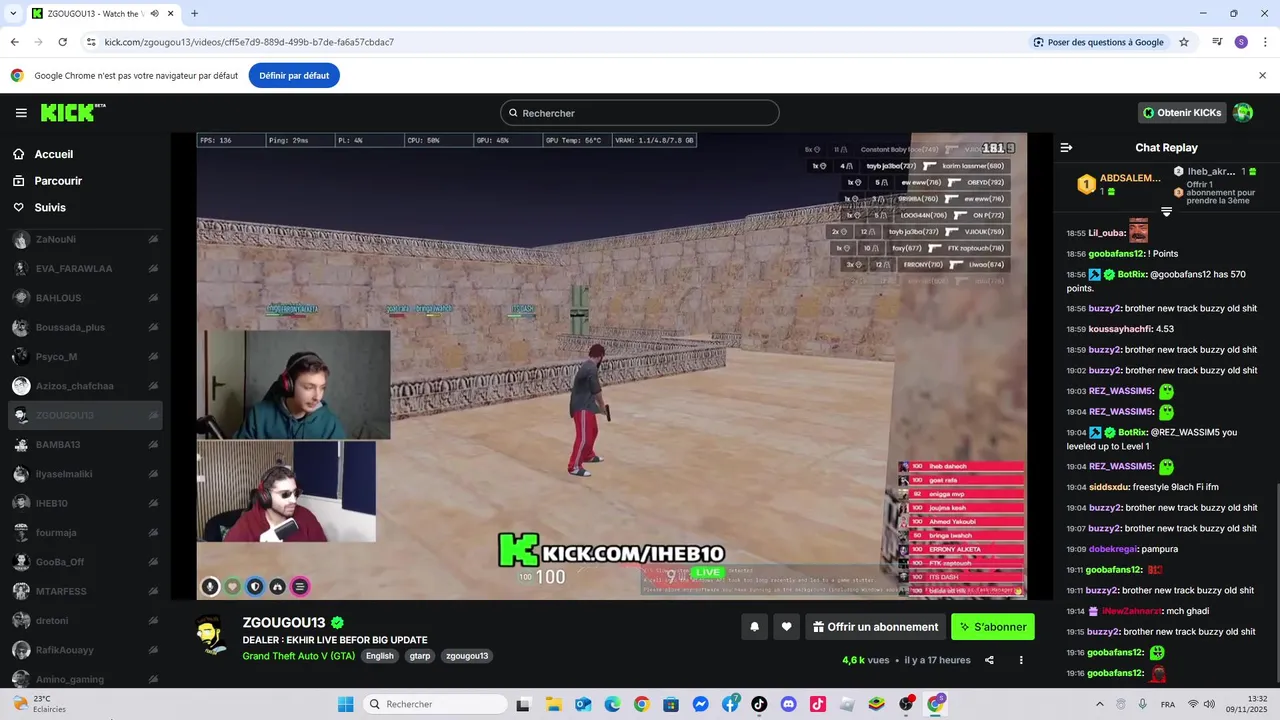Click Poser des questions à Google
Viewport: 1280px width, 720px height.
coord(1099,42)
